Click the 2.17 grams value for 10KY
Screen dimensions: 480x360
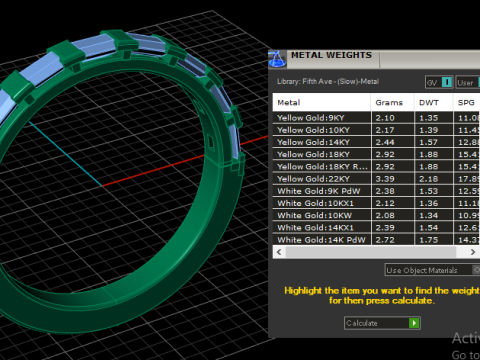click(385, 130)
